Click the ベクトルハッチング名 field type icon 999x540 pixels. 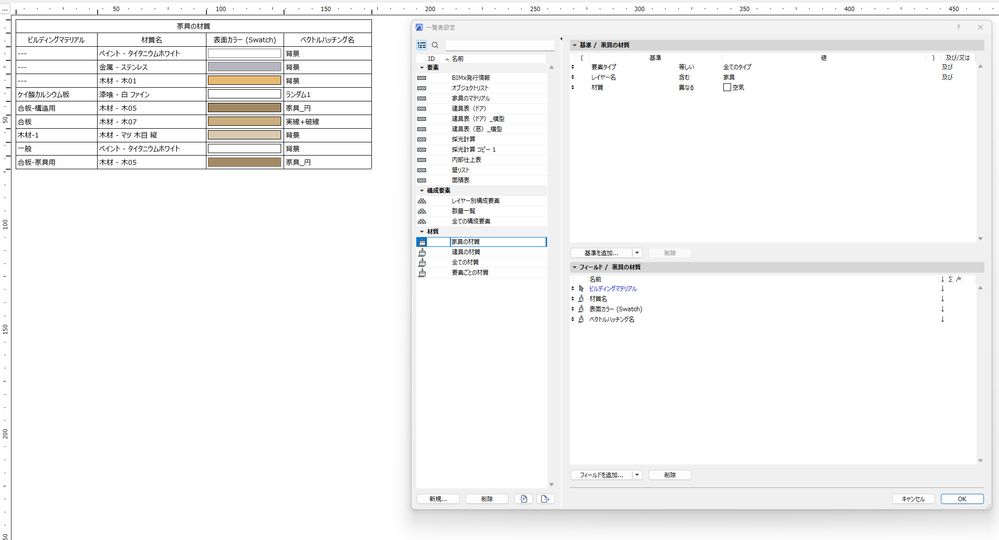coord(581,319)
